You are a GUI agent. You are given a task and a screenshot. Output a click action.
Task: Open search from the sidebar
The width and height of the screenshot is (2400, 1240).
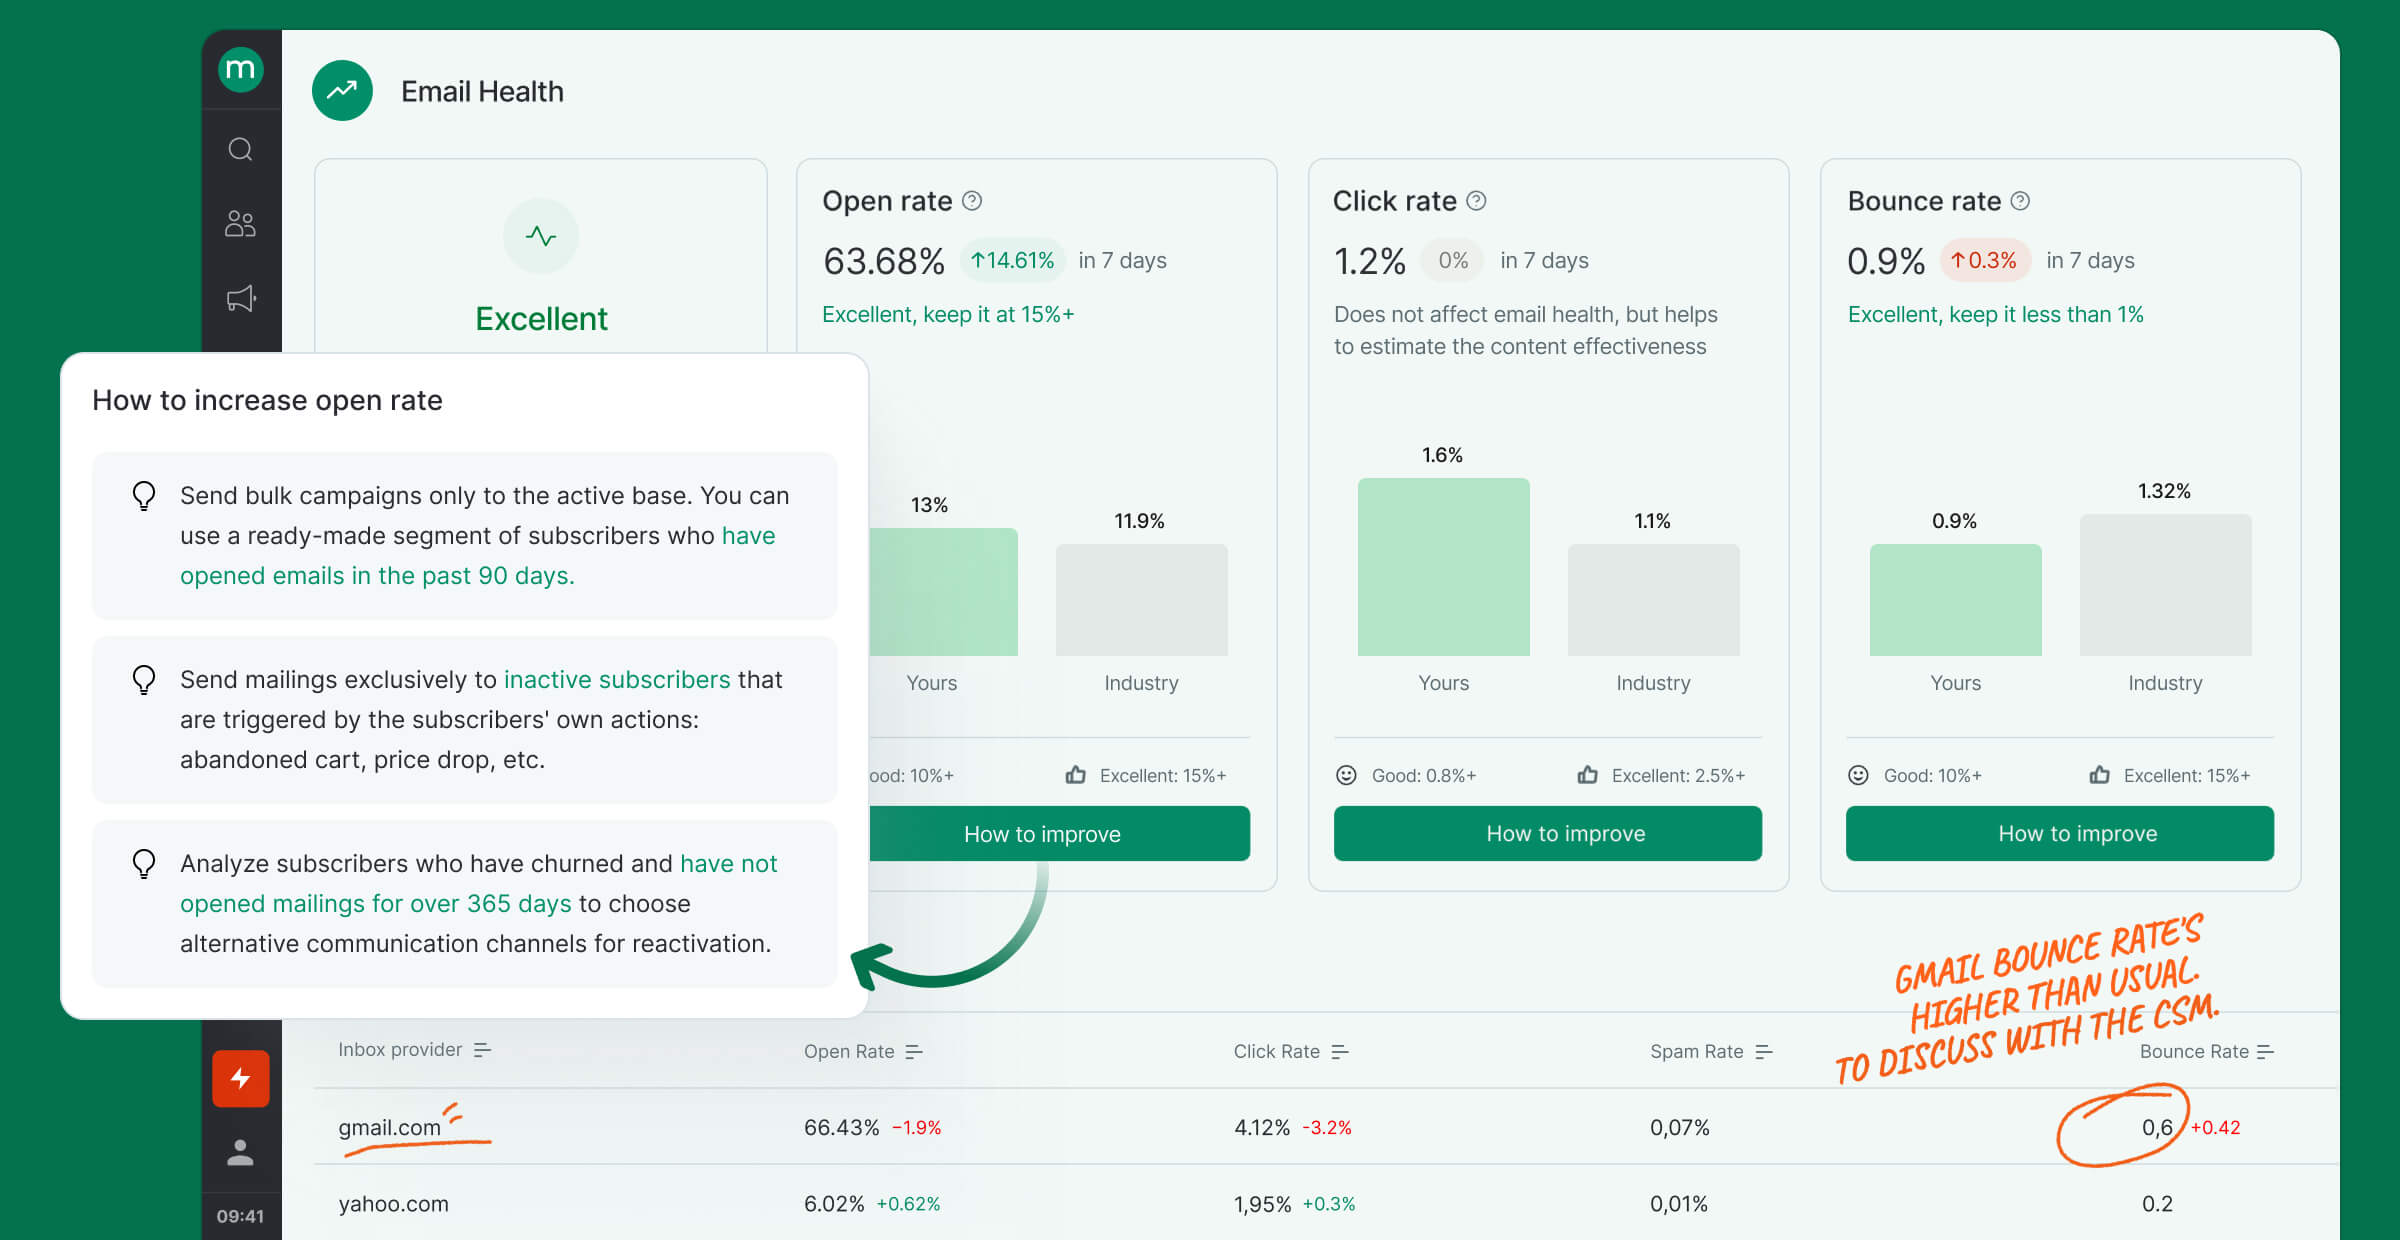point(240,148)
